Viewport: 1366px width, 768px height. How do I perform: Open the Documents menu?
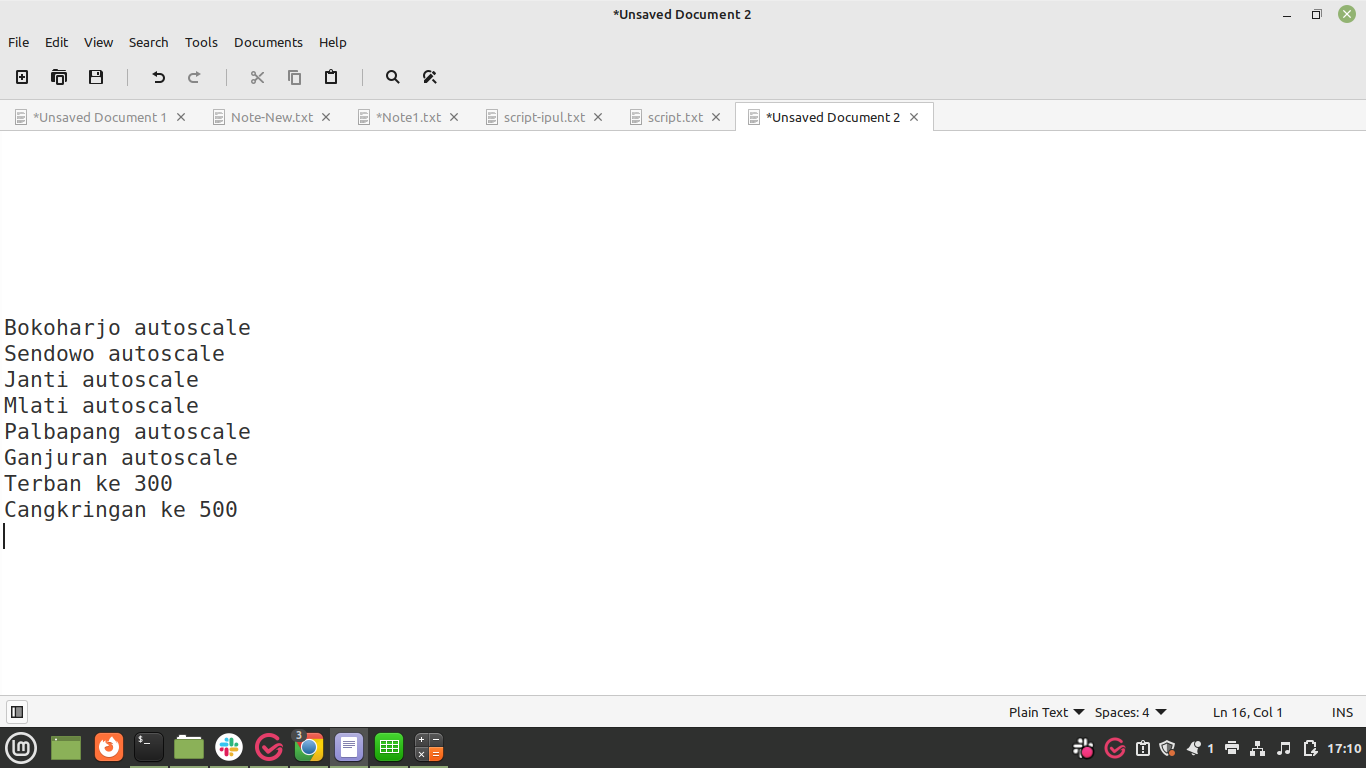click(x=268, y=42)
